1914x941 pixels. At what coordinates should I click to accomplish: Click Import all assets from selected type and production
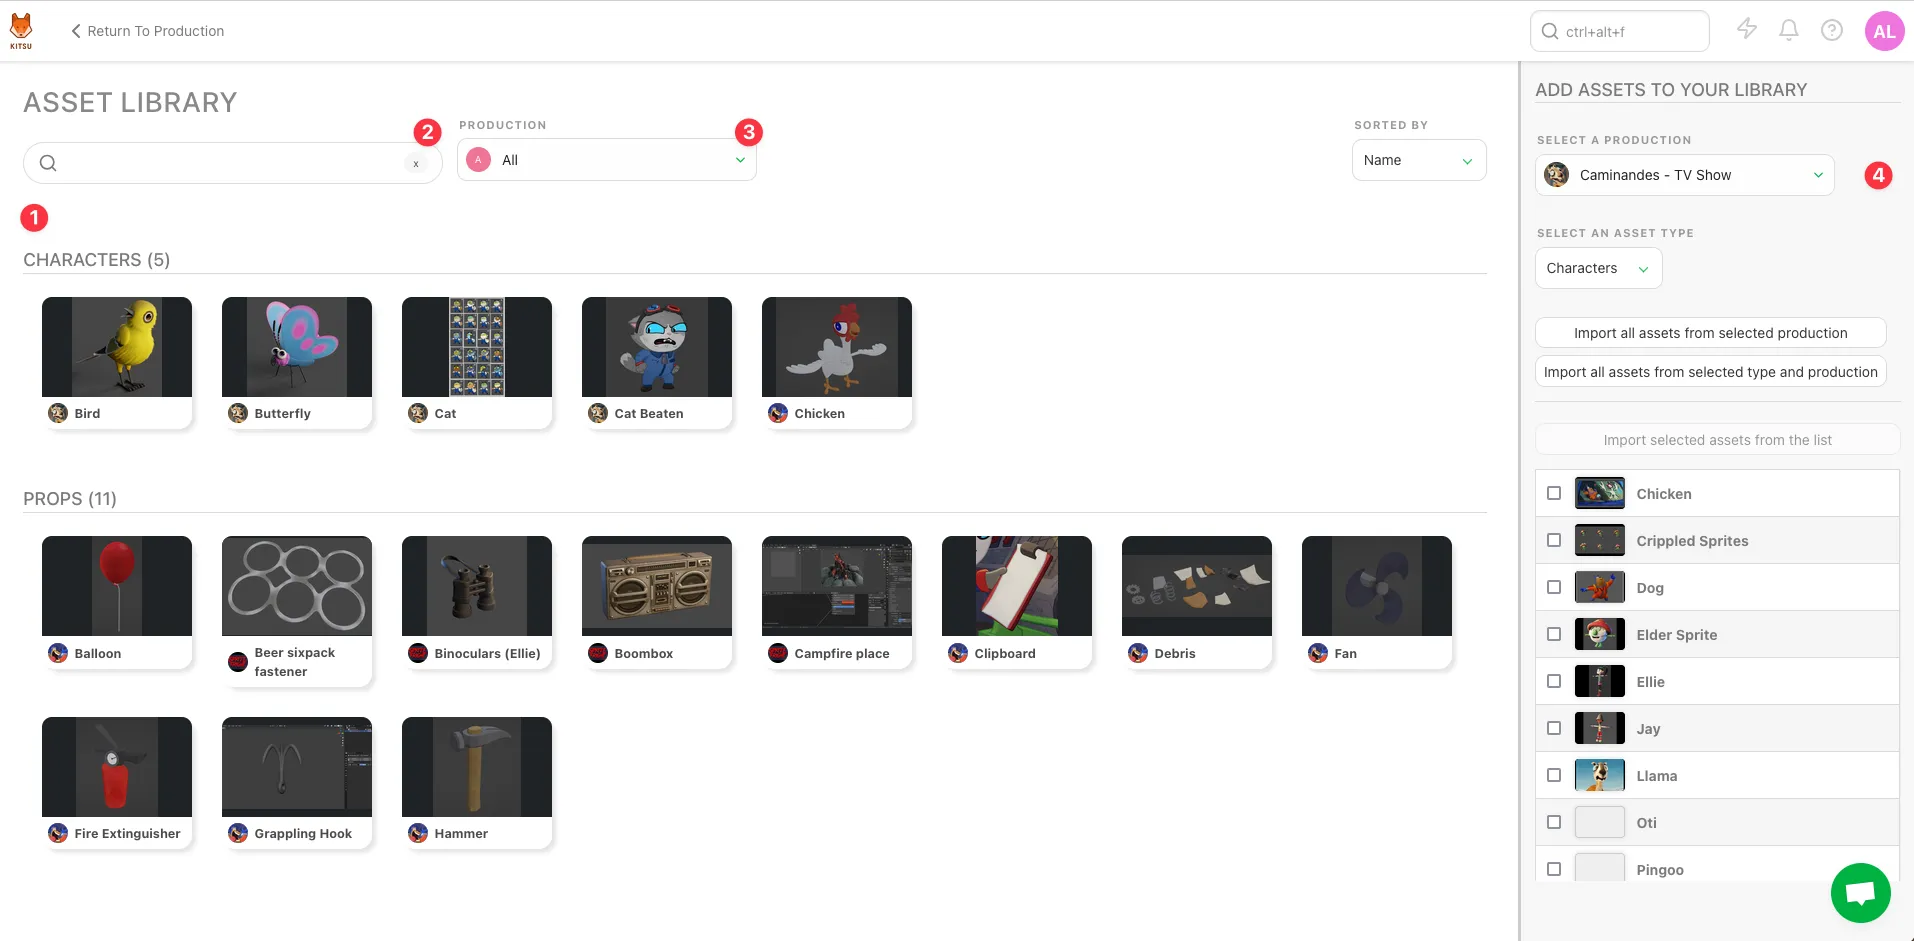coord(1711,372)
